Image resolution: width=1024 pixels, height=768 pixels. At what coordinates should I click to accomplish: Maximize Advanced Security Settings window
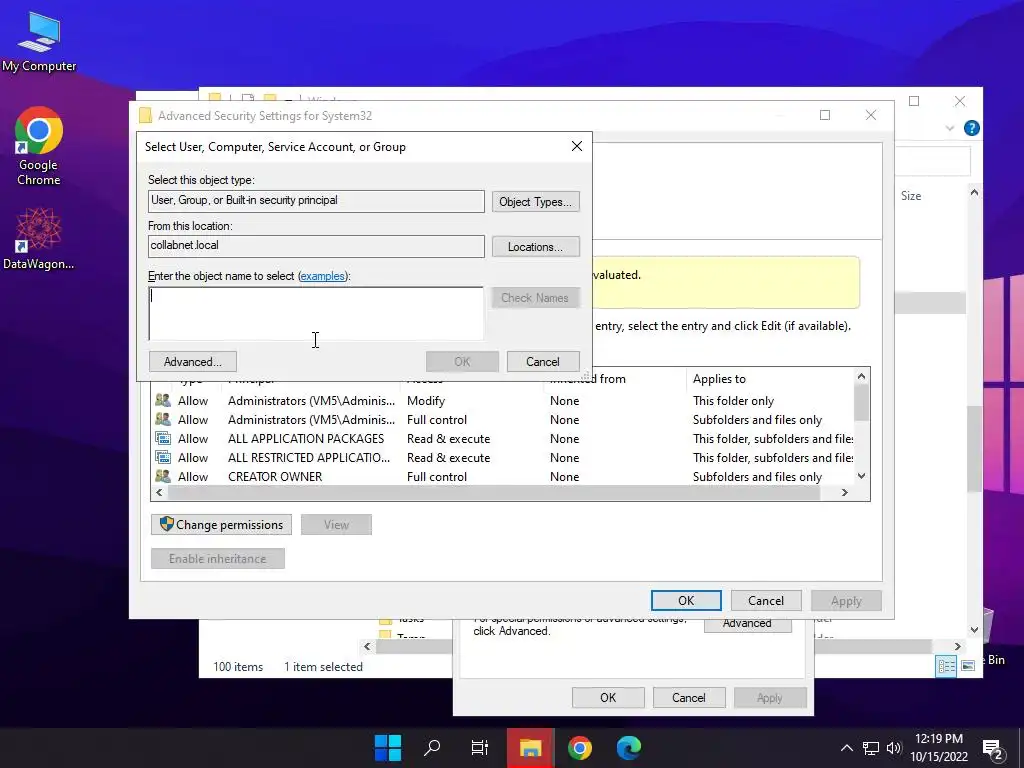pos(825,115)
